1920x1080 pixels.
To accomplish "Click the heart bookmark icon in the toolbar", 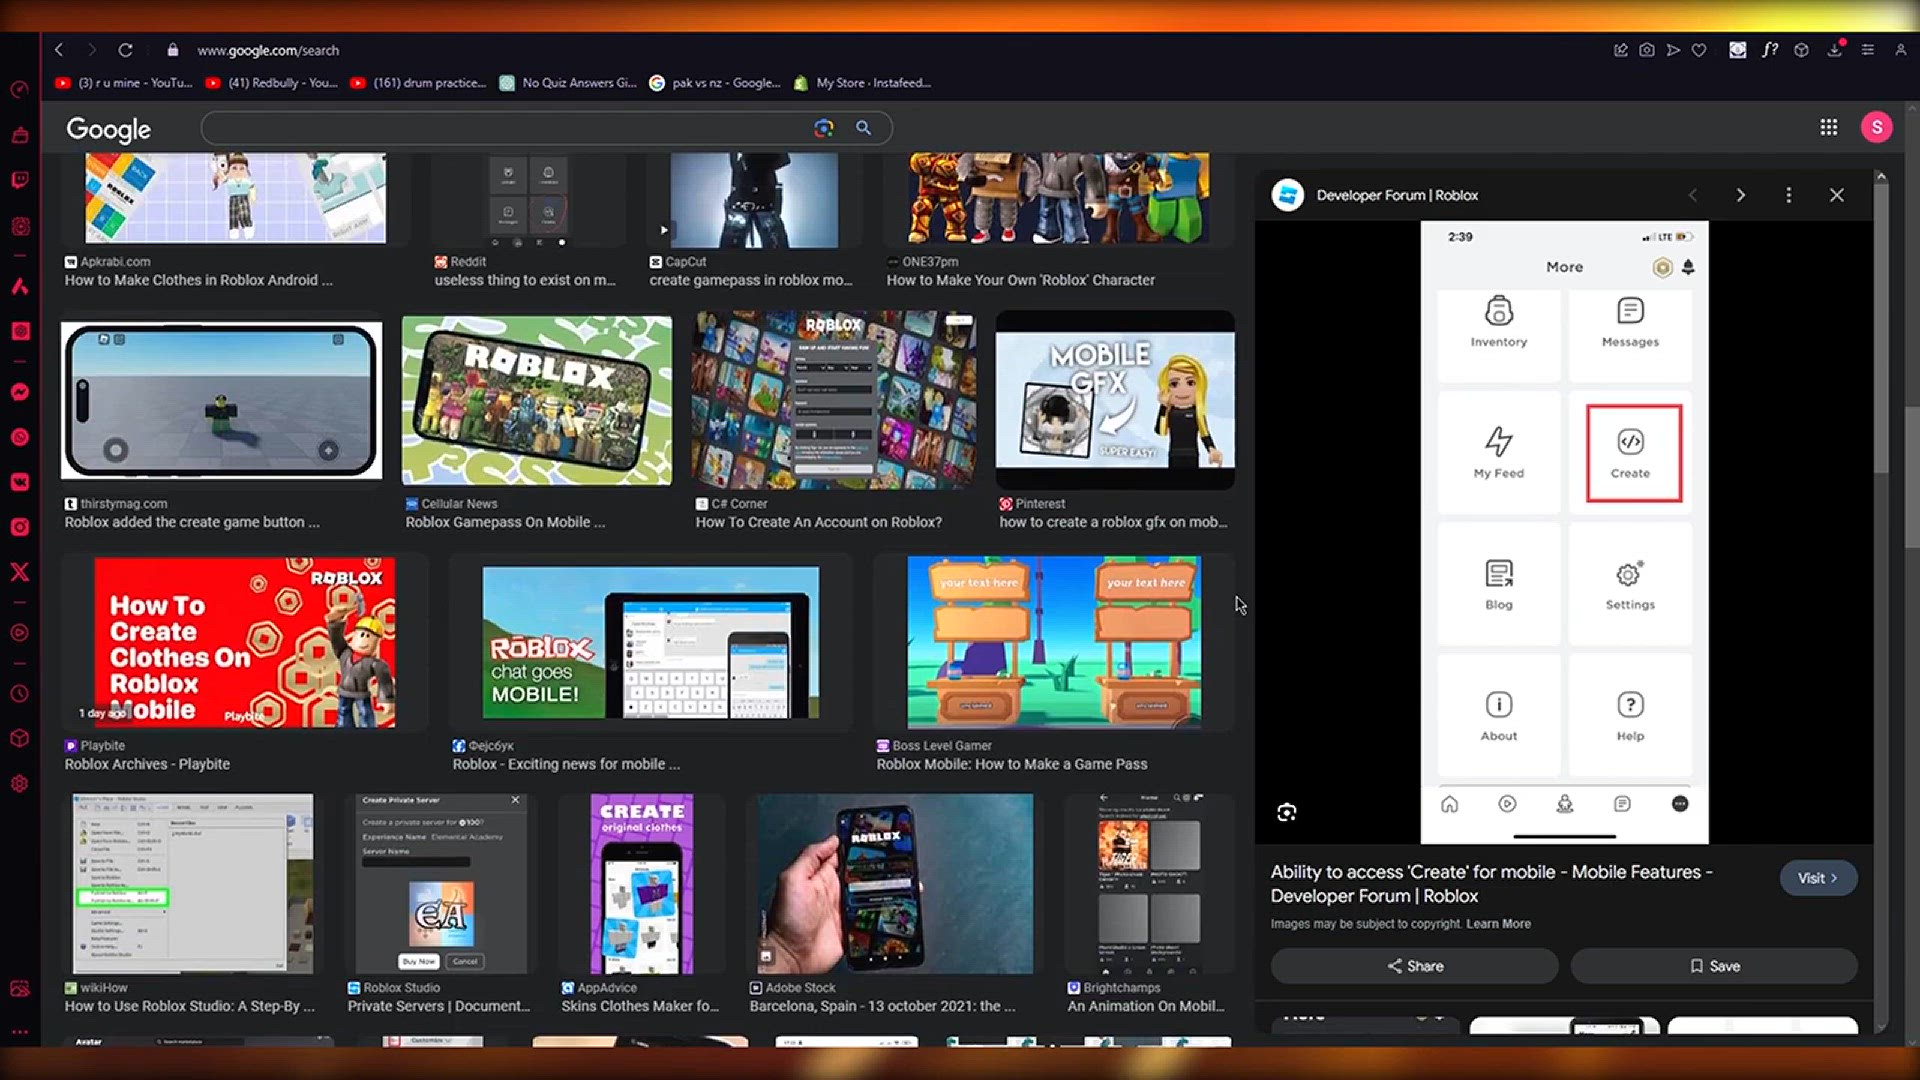I will click(1699, 50).
